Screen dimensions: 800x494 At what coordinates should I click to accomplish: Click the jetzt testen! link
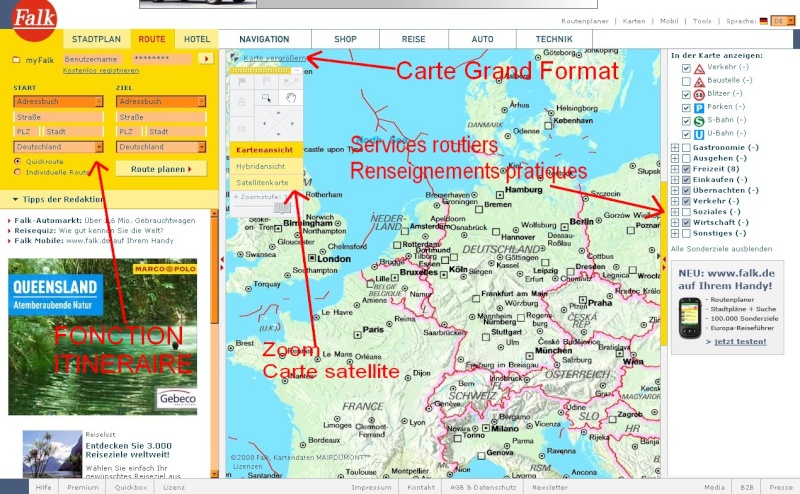[x=740, y=341]
